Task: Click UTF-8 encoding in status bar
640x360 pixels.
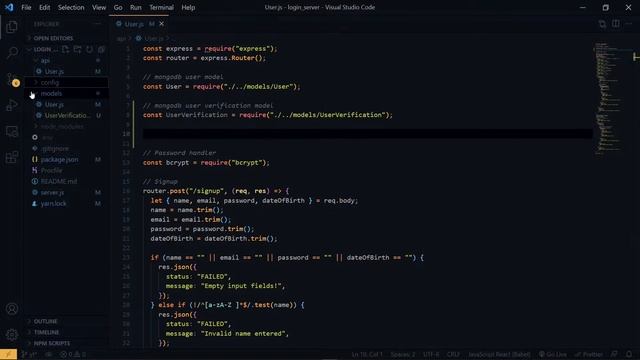Action: tap(431, 354)
